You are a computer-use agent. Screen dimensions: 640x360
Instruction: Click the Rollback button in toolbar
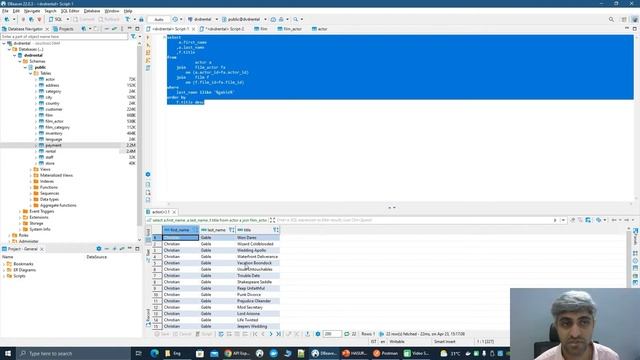tap(109, 19)
